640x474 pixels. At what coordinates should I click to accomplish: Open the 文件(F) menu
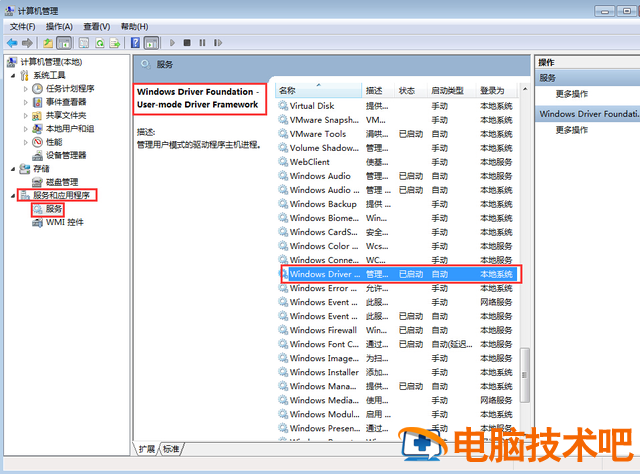[x=22, y=27]
